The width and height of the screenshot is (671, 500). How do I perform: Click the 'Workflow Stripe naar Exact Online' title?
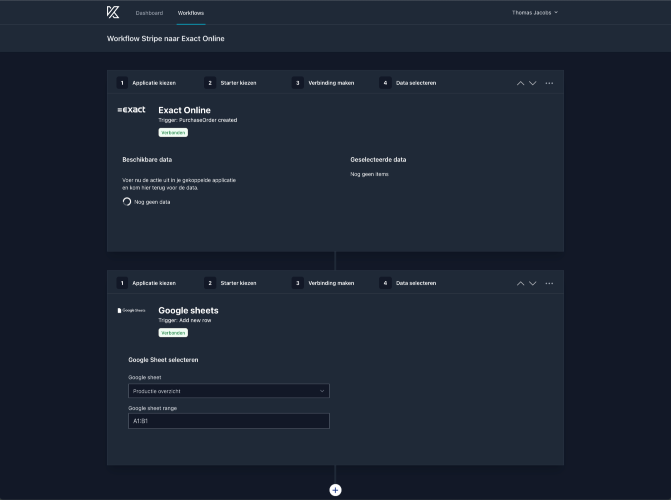166,39
